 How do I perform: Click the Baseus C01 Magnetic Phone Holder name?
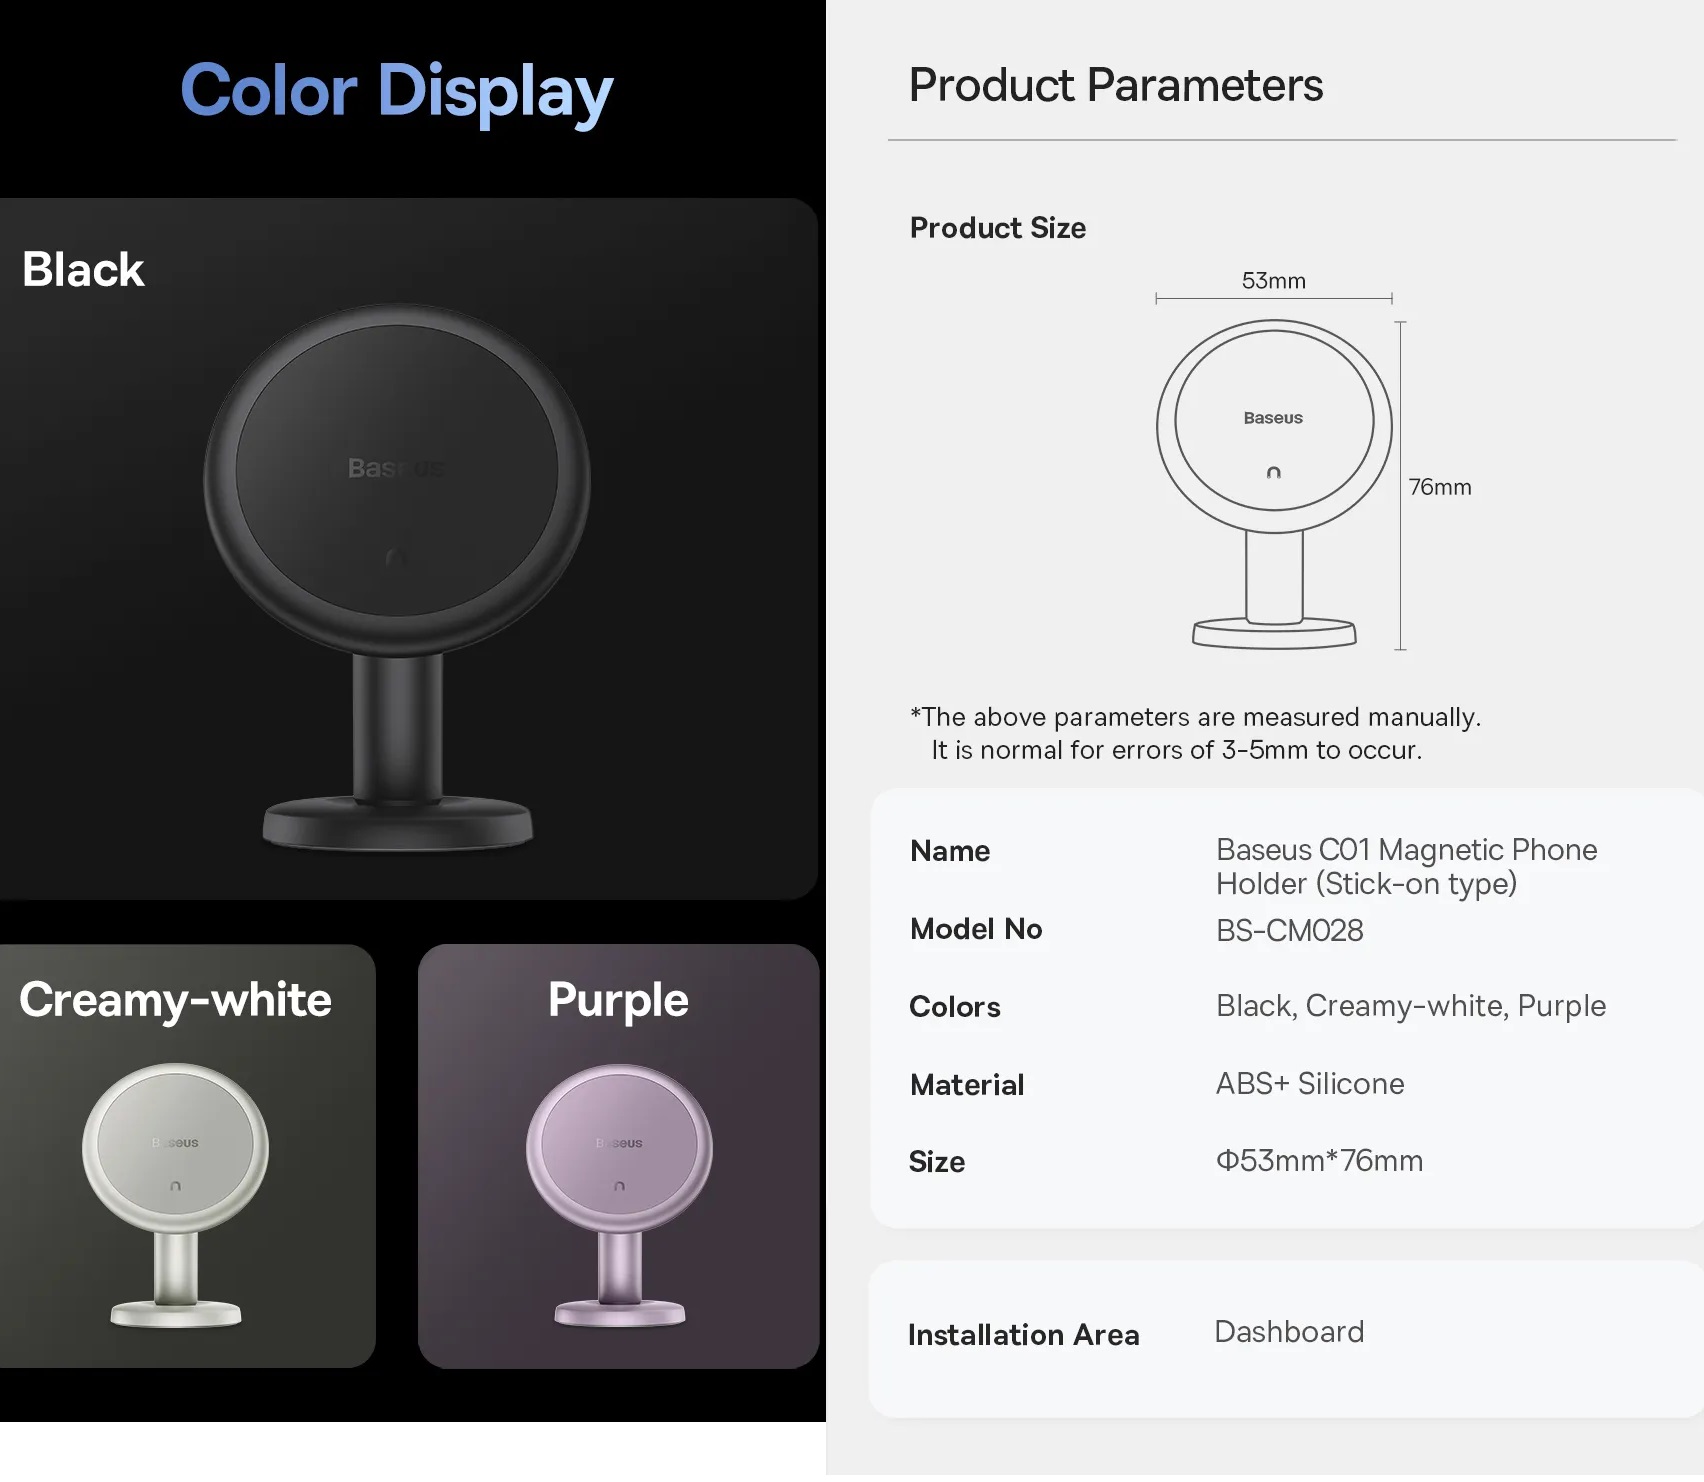pyautogui.click(x=1406, y=866)
